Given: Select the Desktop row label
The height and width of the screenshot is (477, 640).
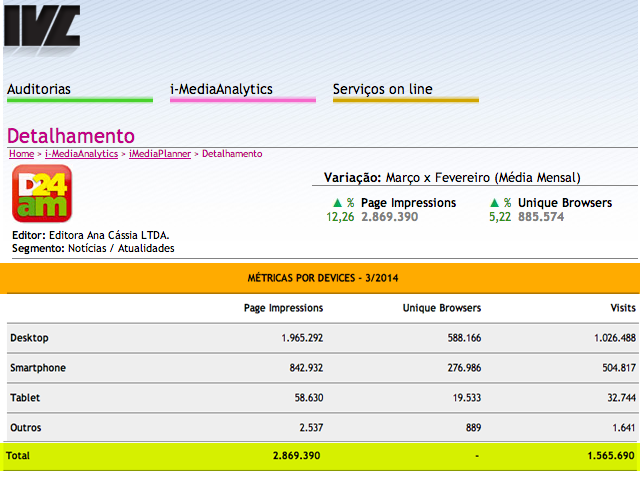Looking at the screenshot, I should click(29, 338).
